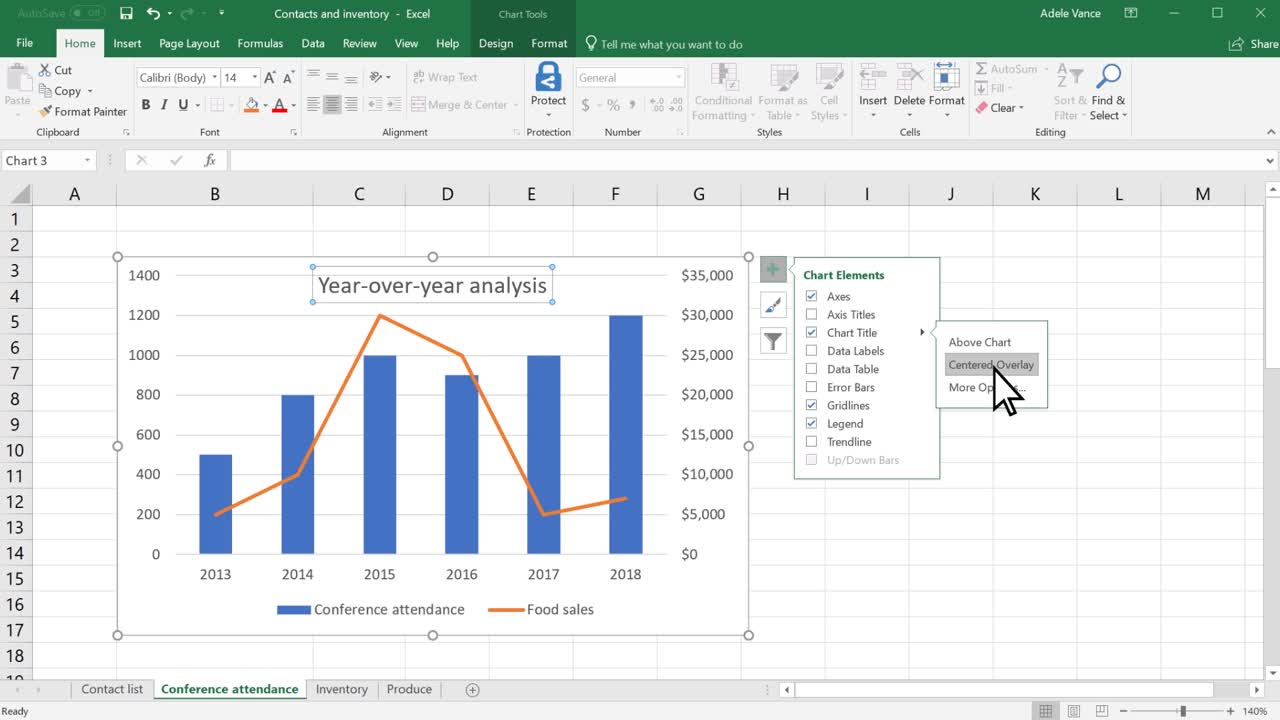
Task: Open the Clear dropdown
Action: (x=1021, y=108)
